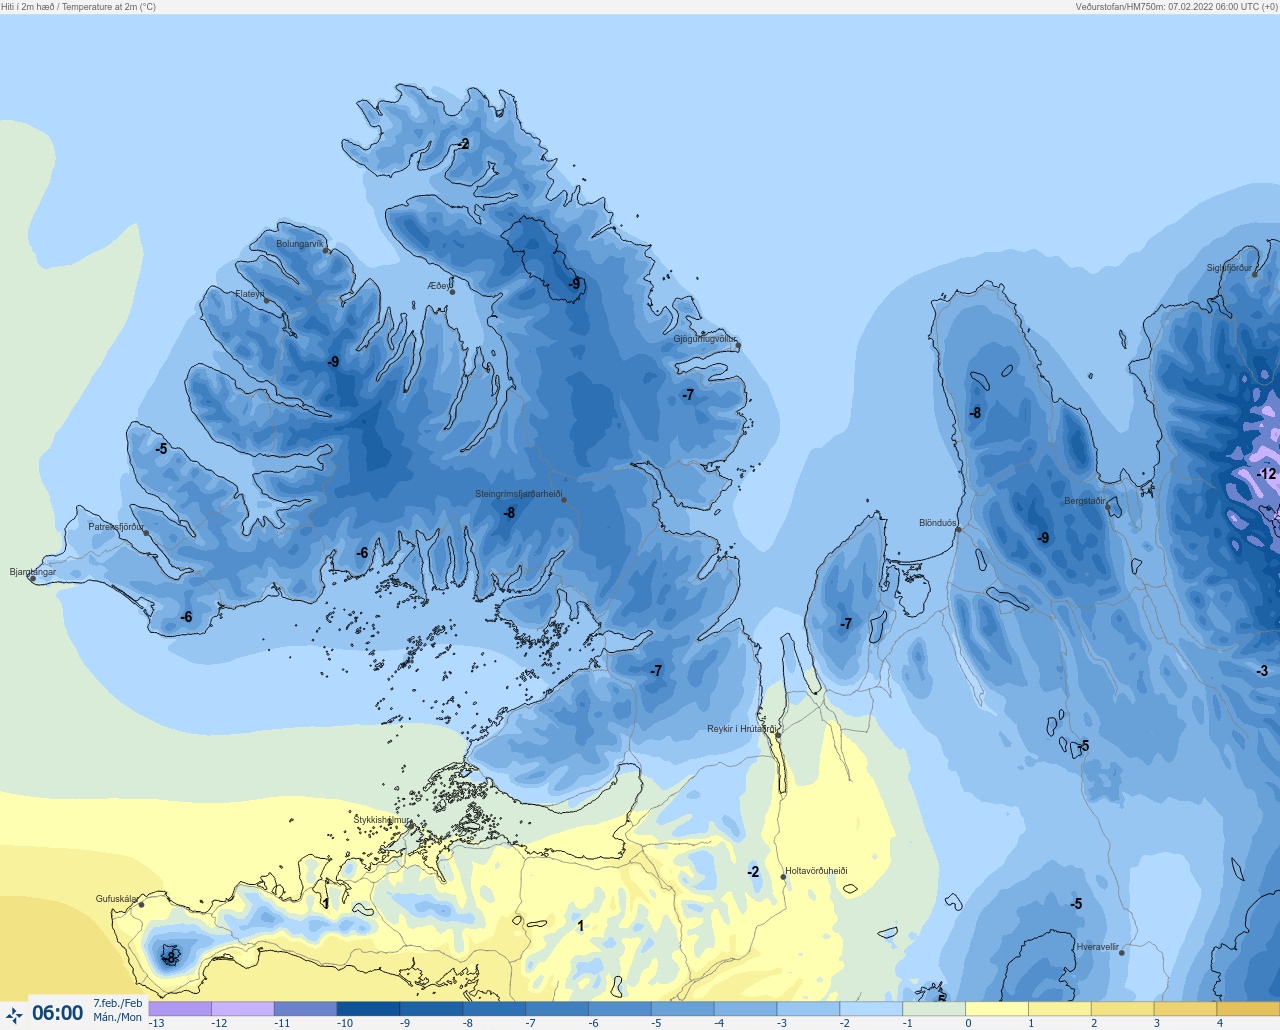Click the Bjargtangar station label

pos(33,572)
